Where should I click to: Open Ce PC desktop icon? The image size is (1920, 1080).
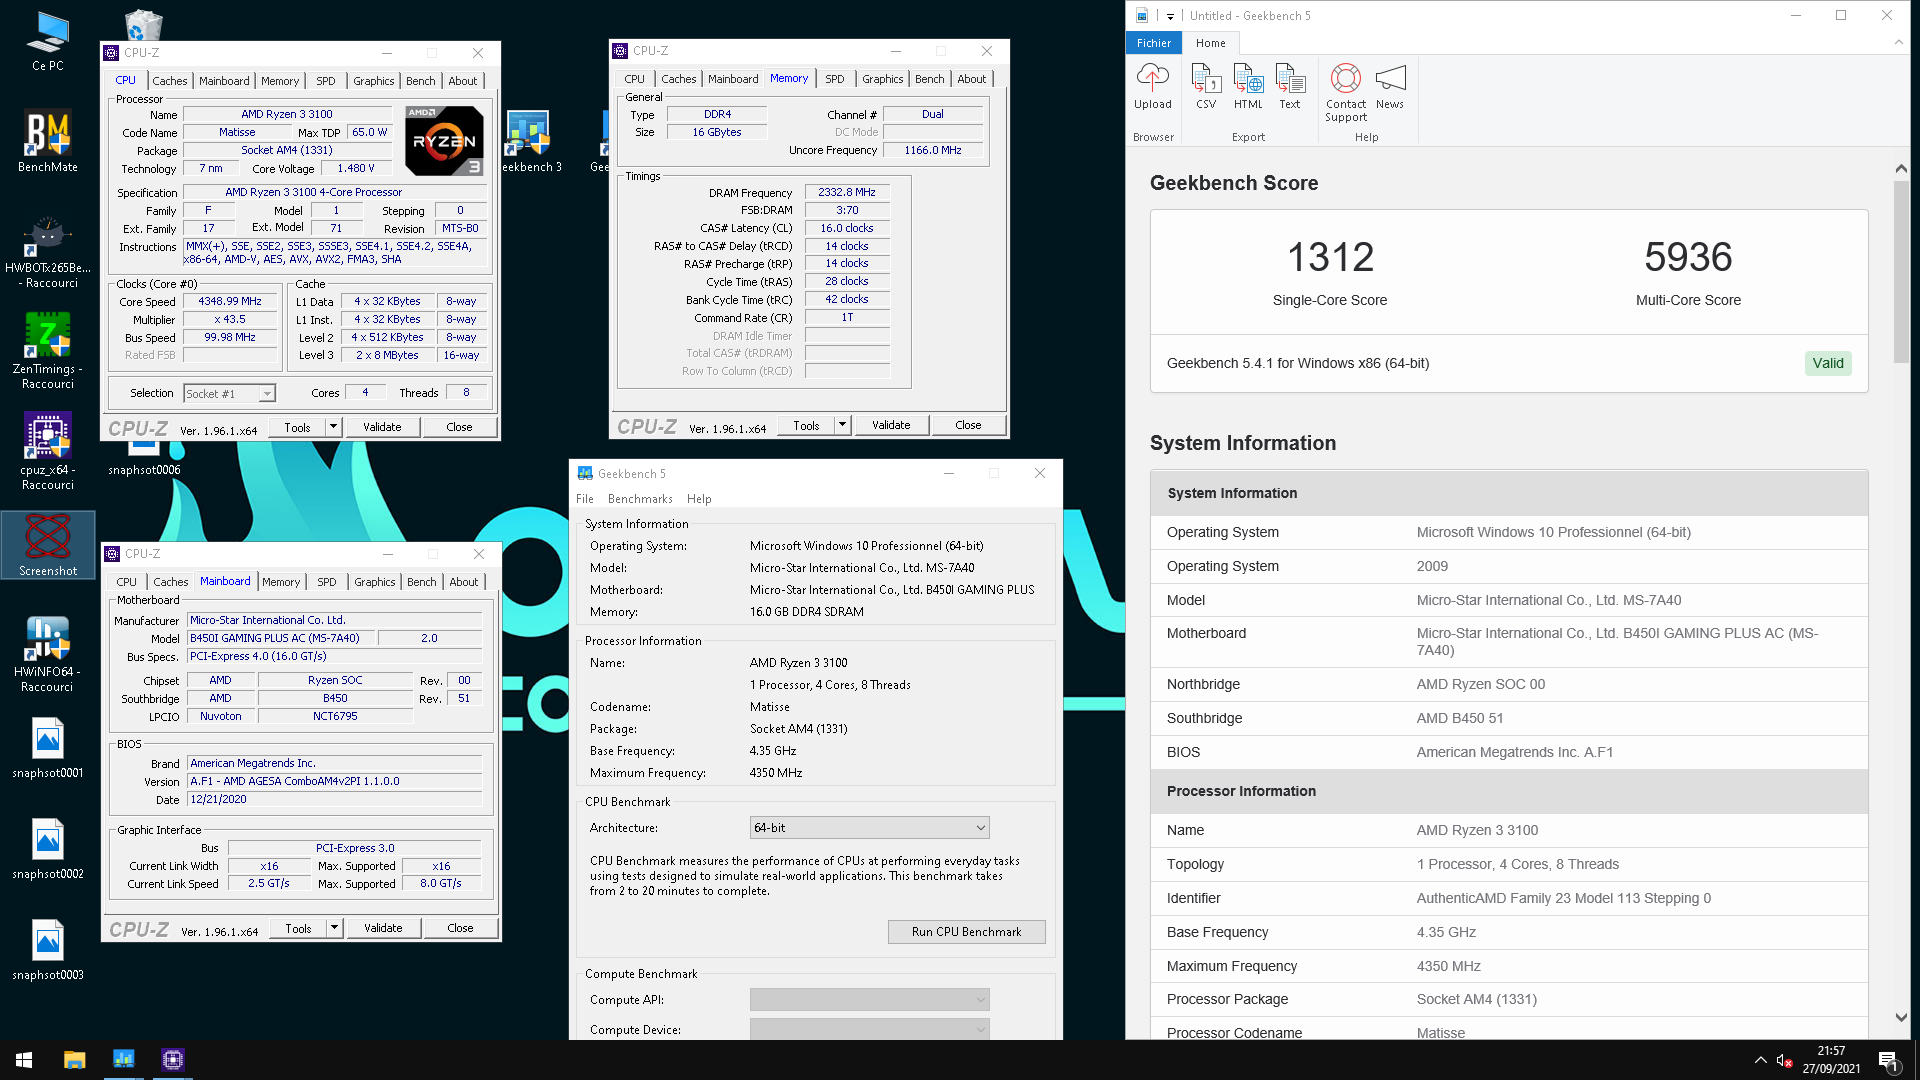coord(48,42)
